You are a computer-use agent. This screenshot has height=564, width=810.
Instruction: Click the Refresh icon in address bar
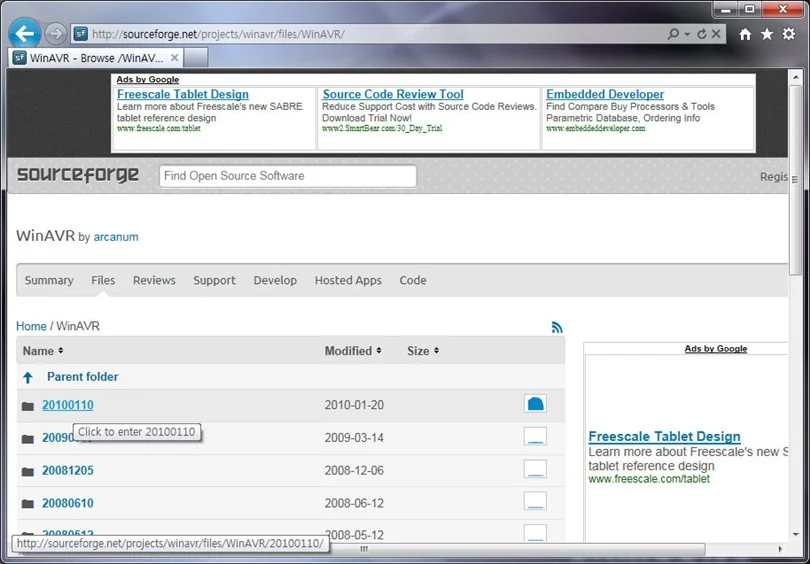(702, 34)
